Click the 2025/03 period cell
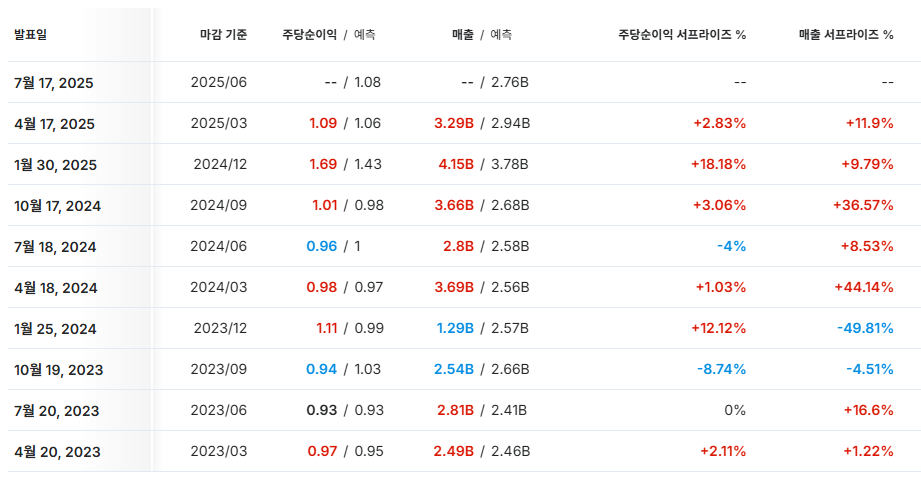 coord(219,123)
